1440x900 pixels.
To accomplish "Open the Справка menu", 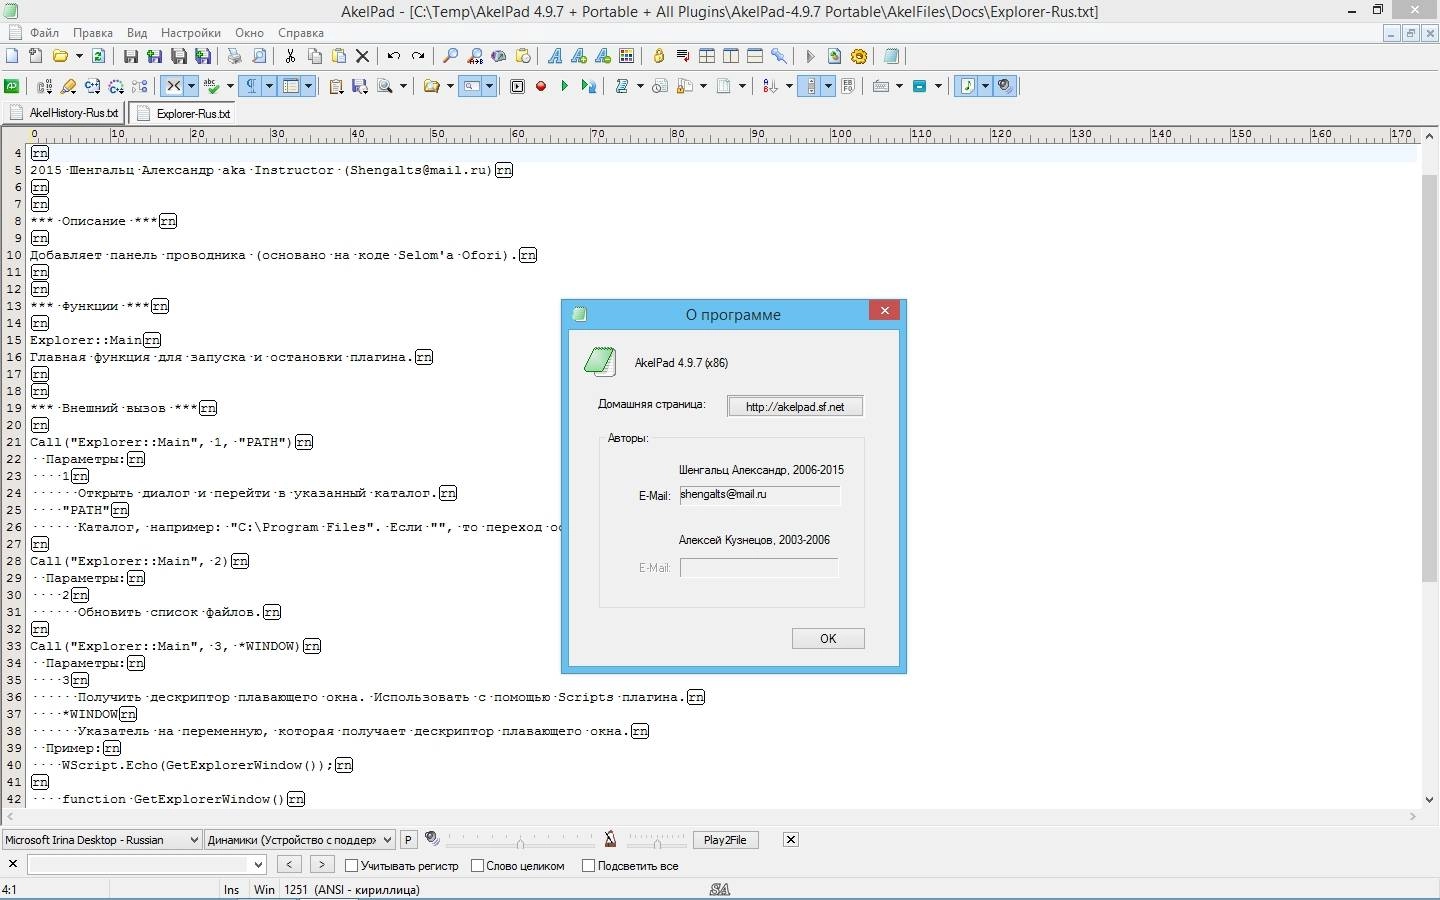I will [300, 33].
